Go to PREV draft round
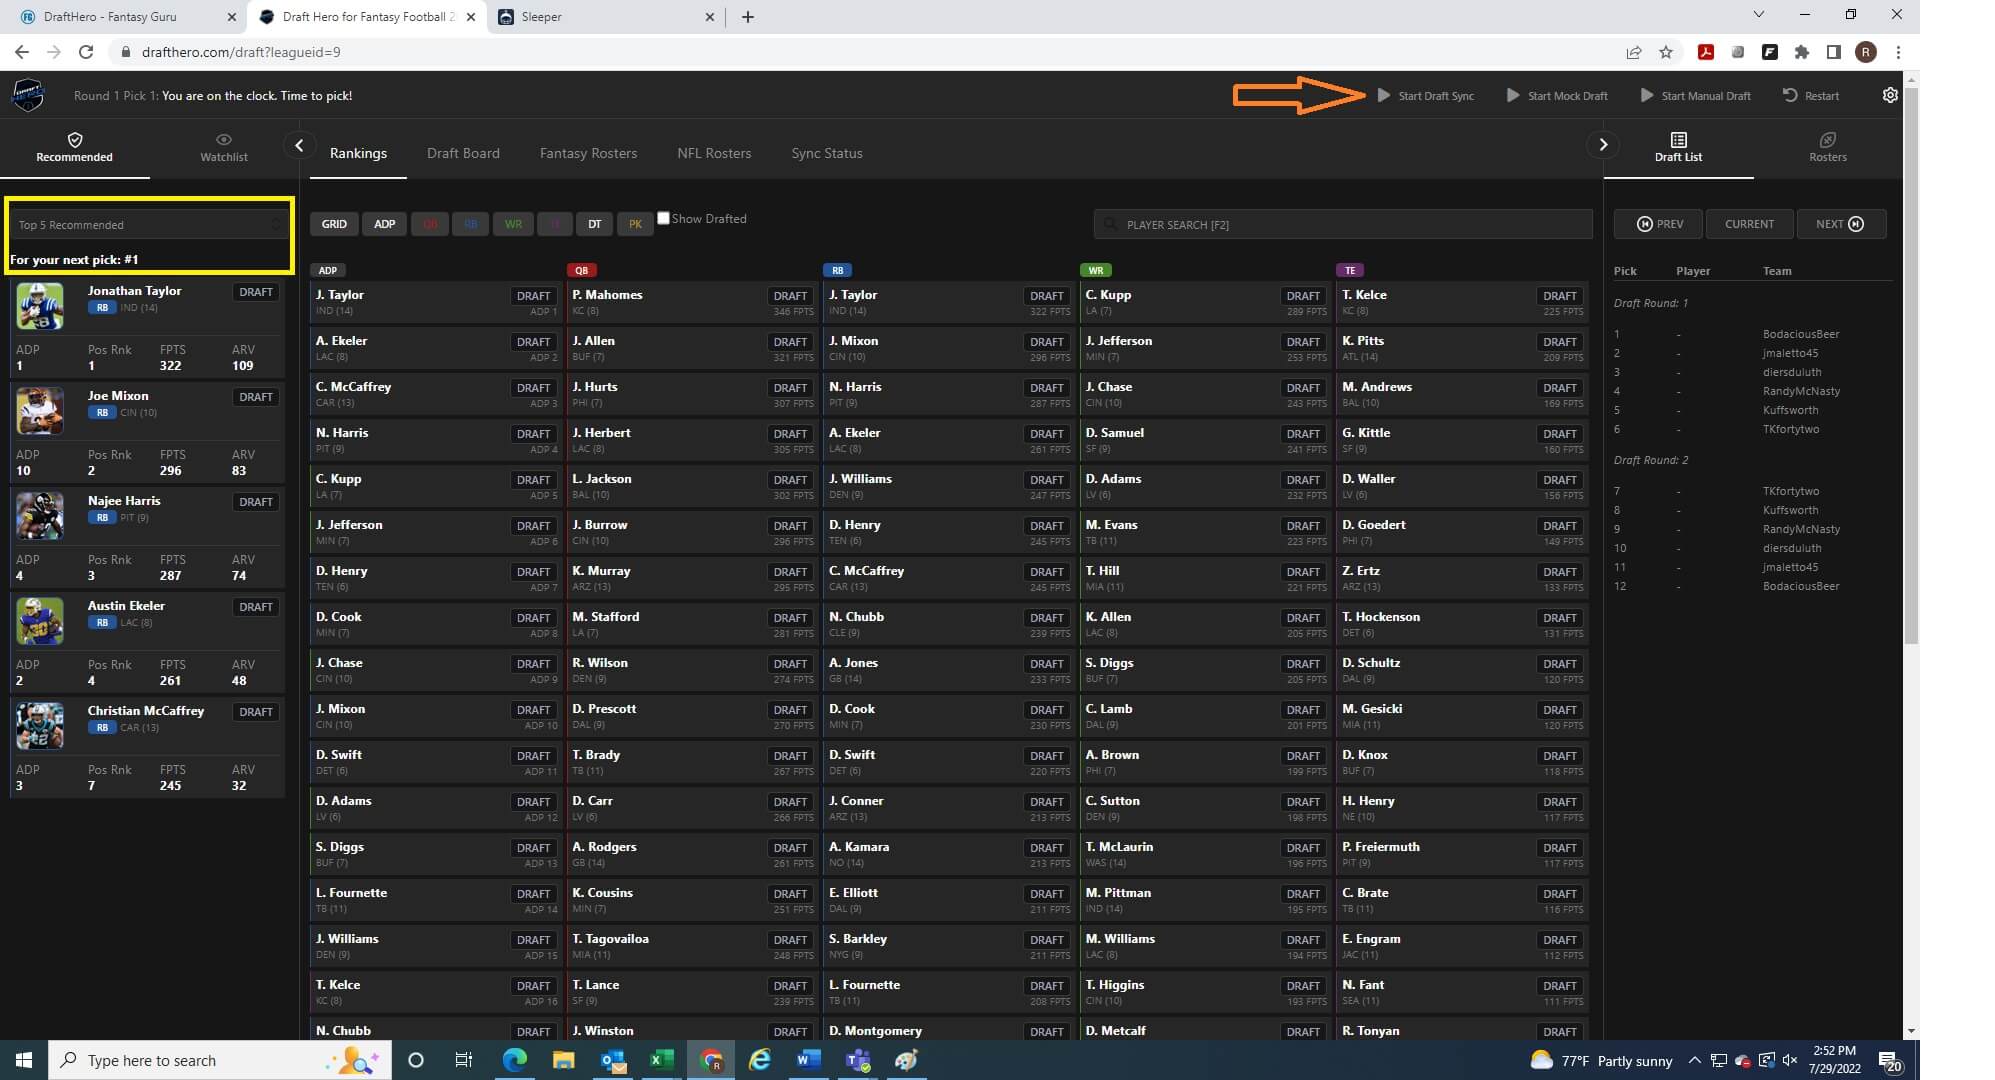 pyautogui.click(x=1659, y=224)
